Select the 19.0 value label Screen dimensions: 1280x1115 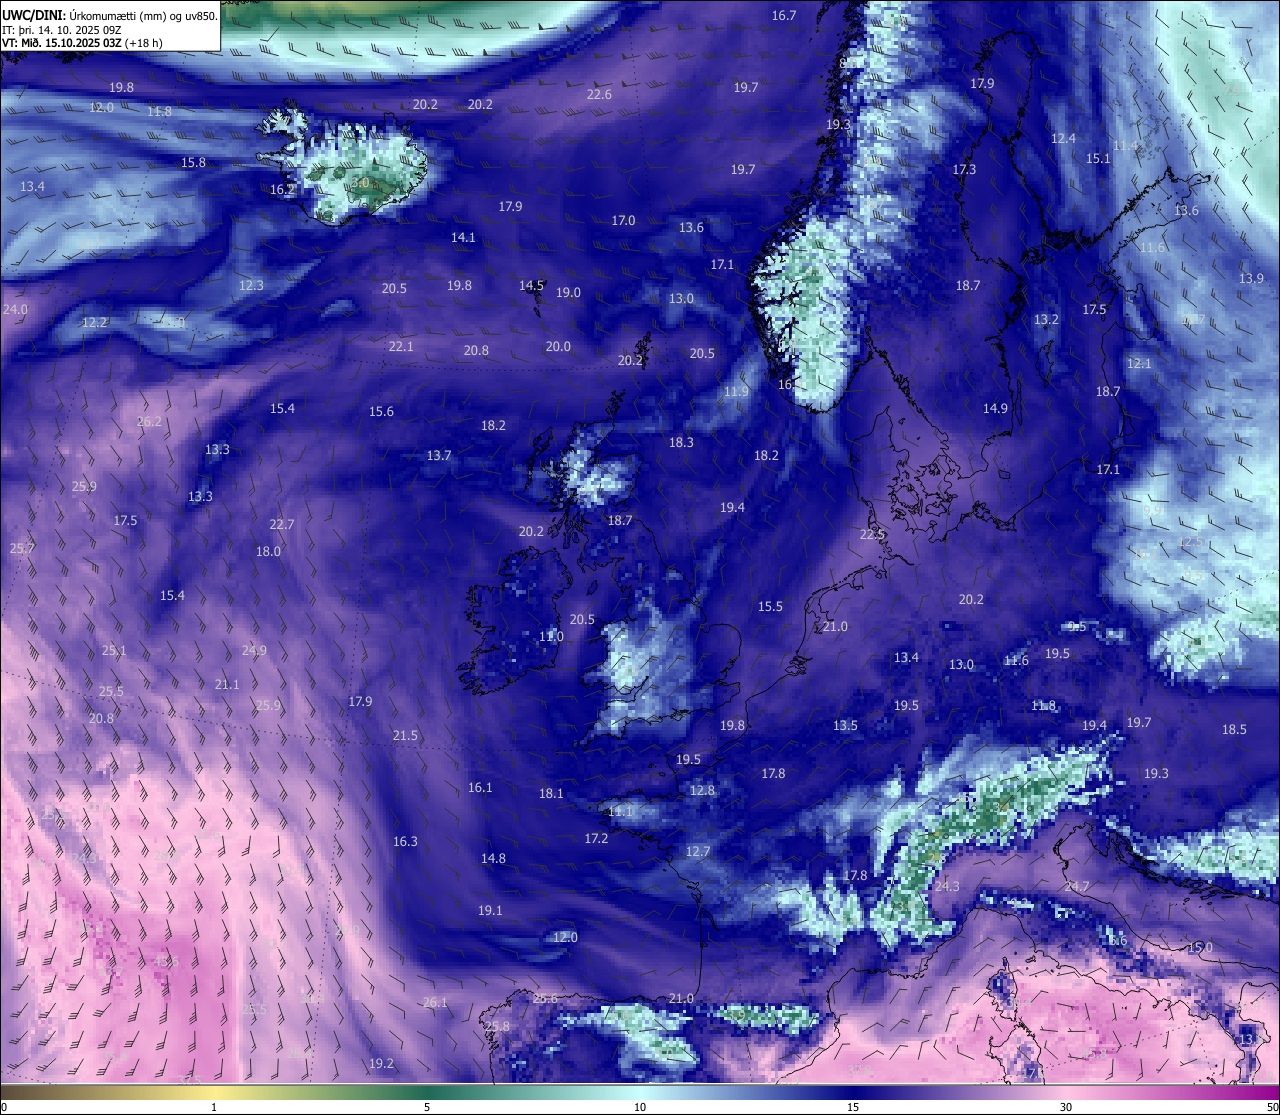[568, 293]
